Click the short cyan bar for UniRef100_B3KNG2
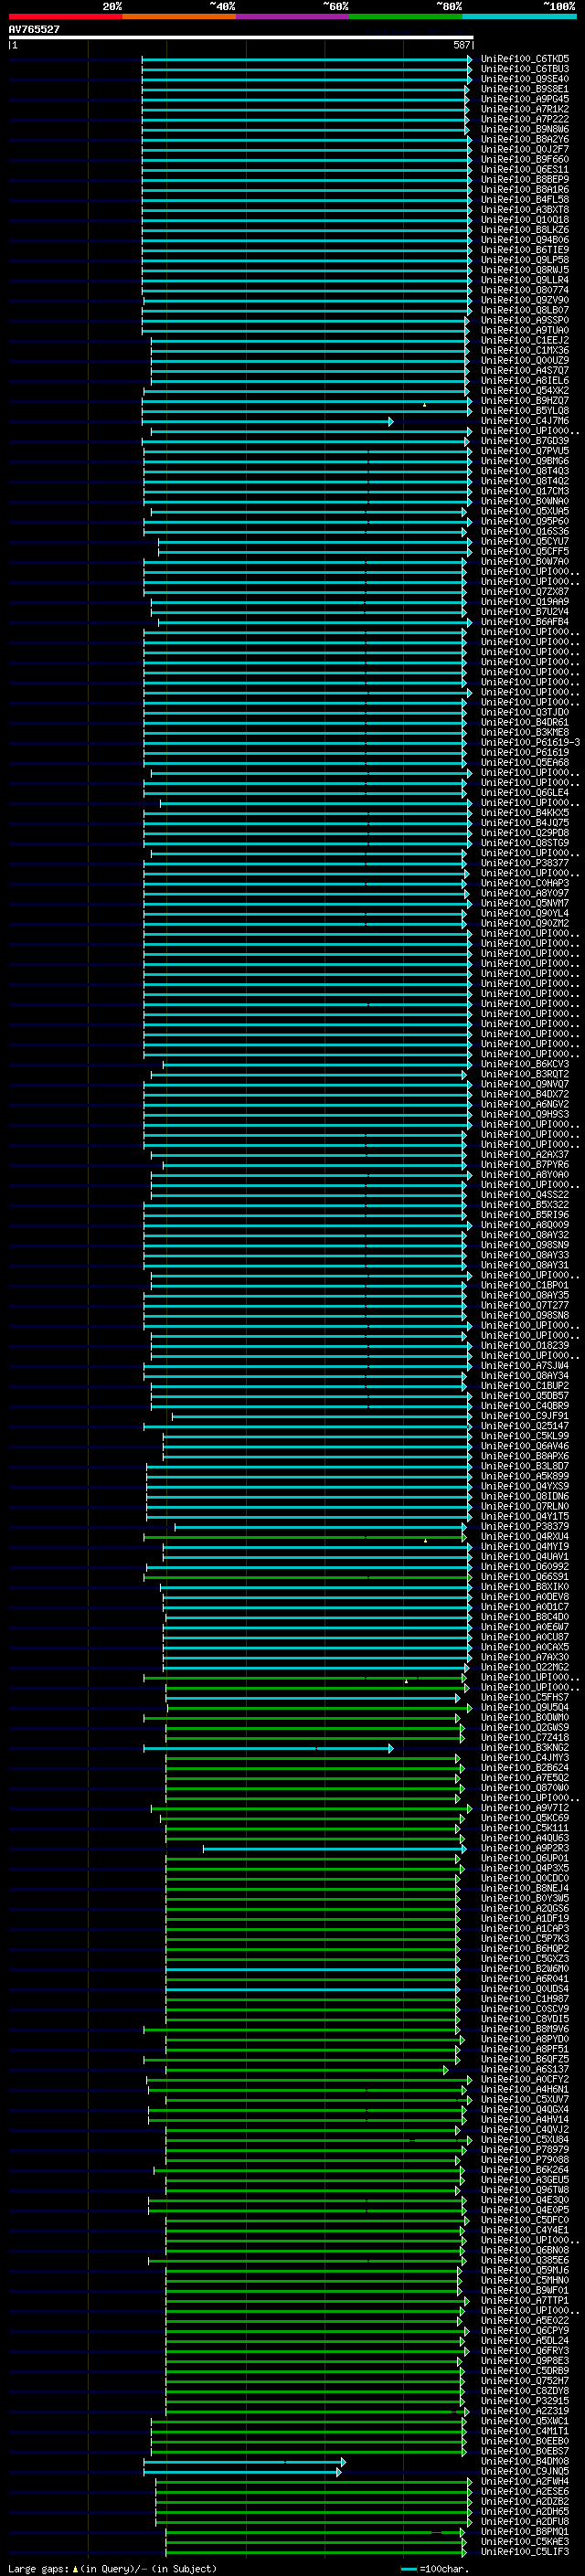This screenshot has height=2576, width=585. coord(268,1747)
